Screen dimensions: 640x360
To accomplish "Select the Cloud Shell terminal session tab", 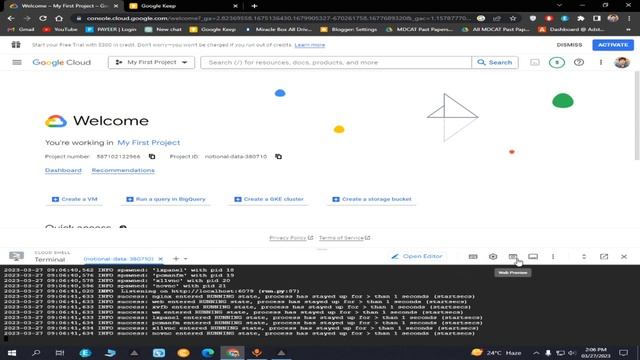I will (118, 259).
